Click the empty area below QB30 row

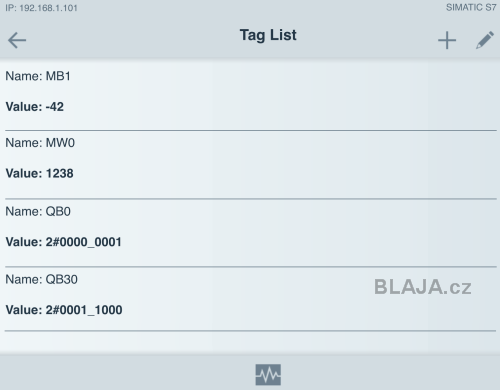coord(250,342)
